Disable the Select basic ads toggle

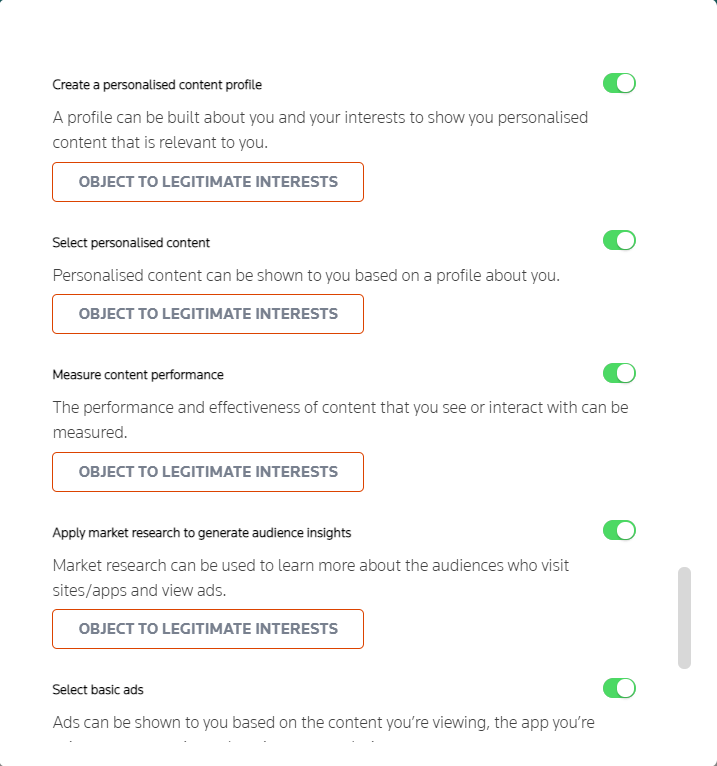[619, 688]
